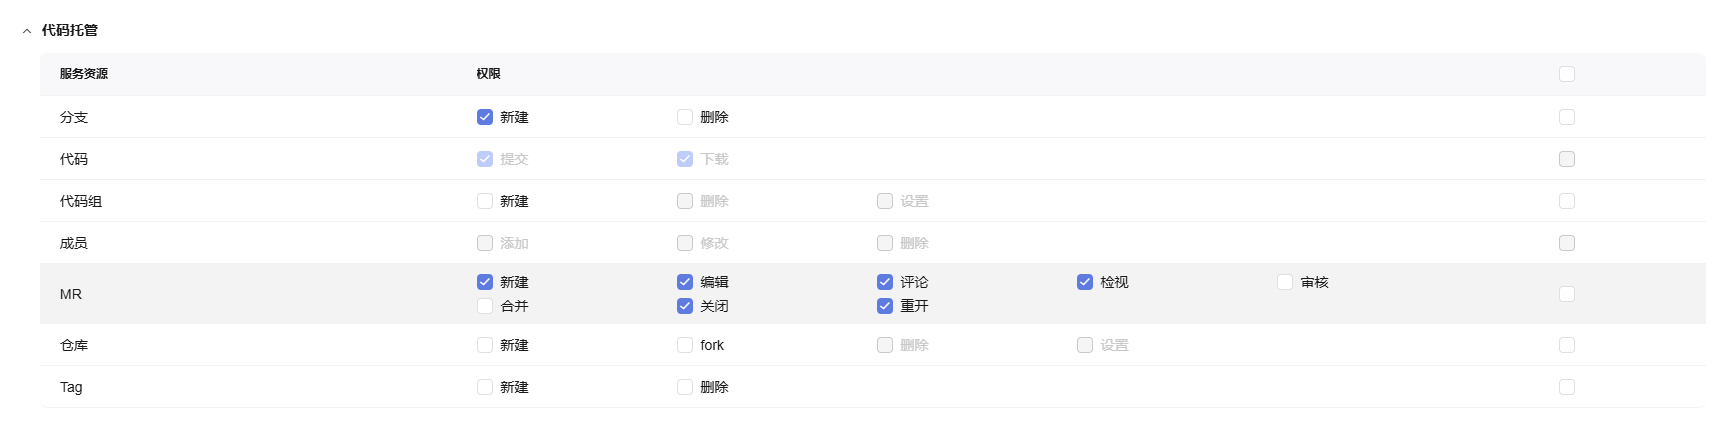
Task: Select all permissions via header checkbox
Action: pyautogui.click(x=1567, y=74)
